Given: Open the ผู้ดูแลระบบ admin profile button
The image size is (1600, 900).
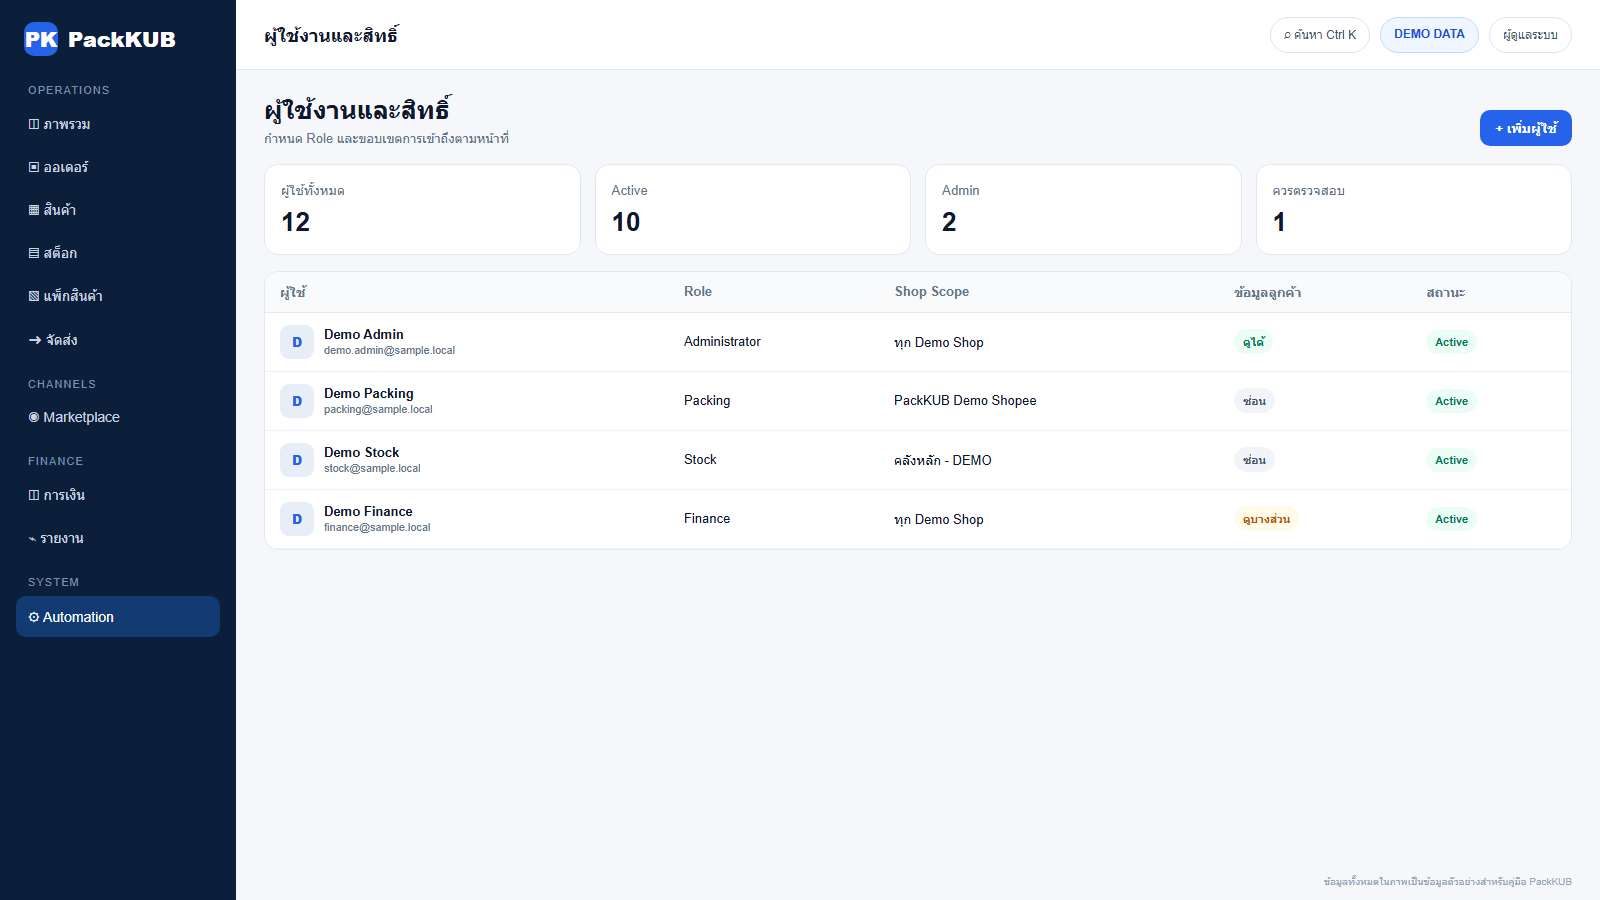Looking at the screenshot, I should 1530,35.
